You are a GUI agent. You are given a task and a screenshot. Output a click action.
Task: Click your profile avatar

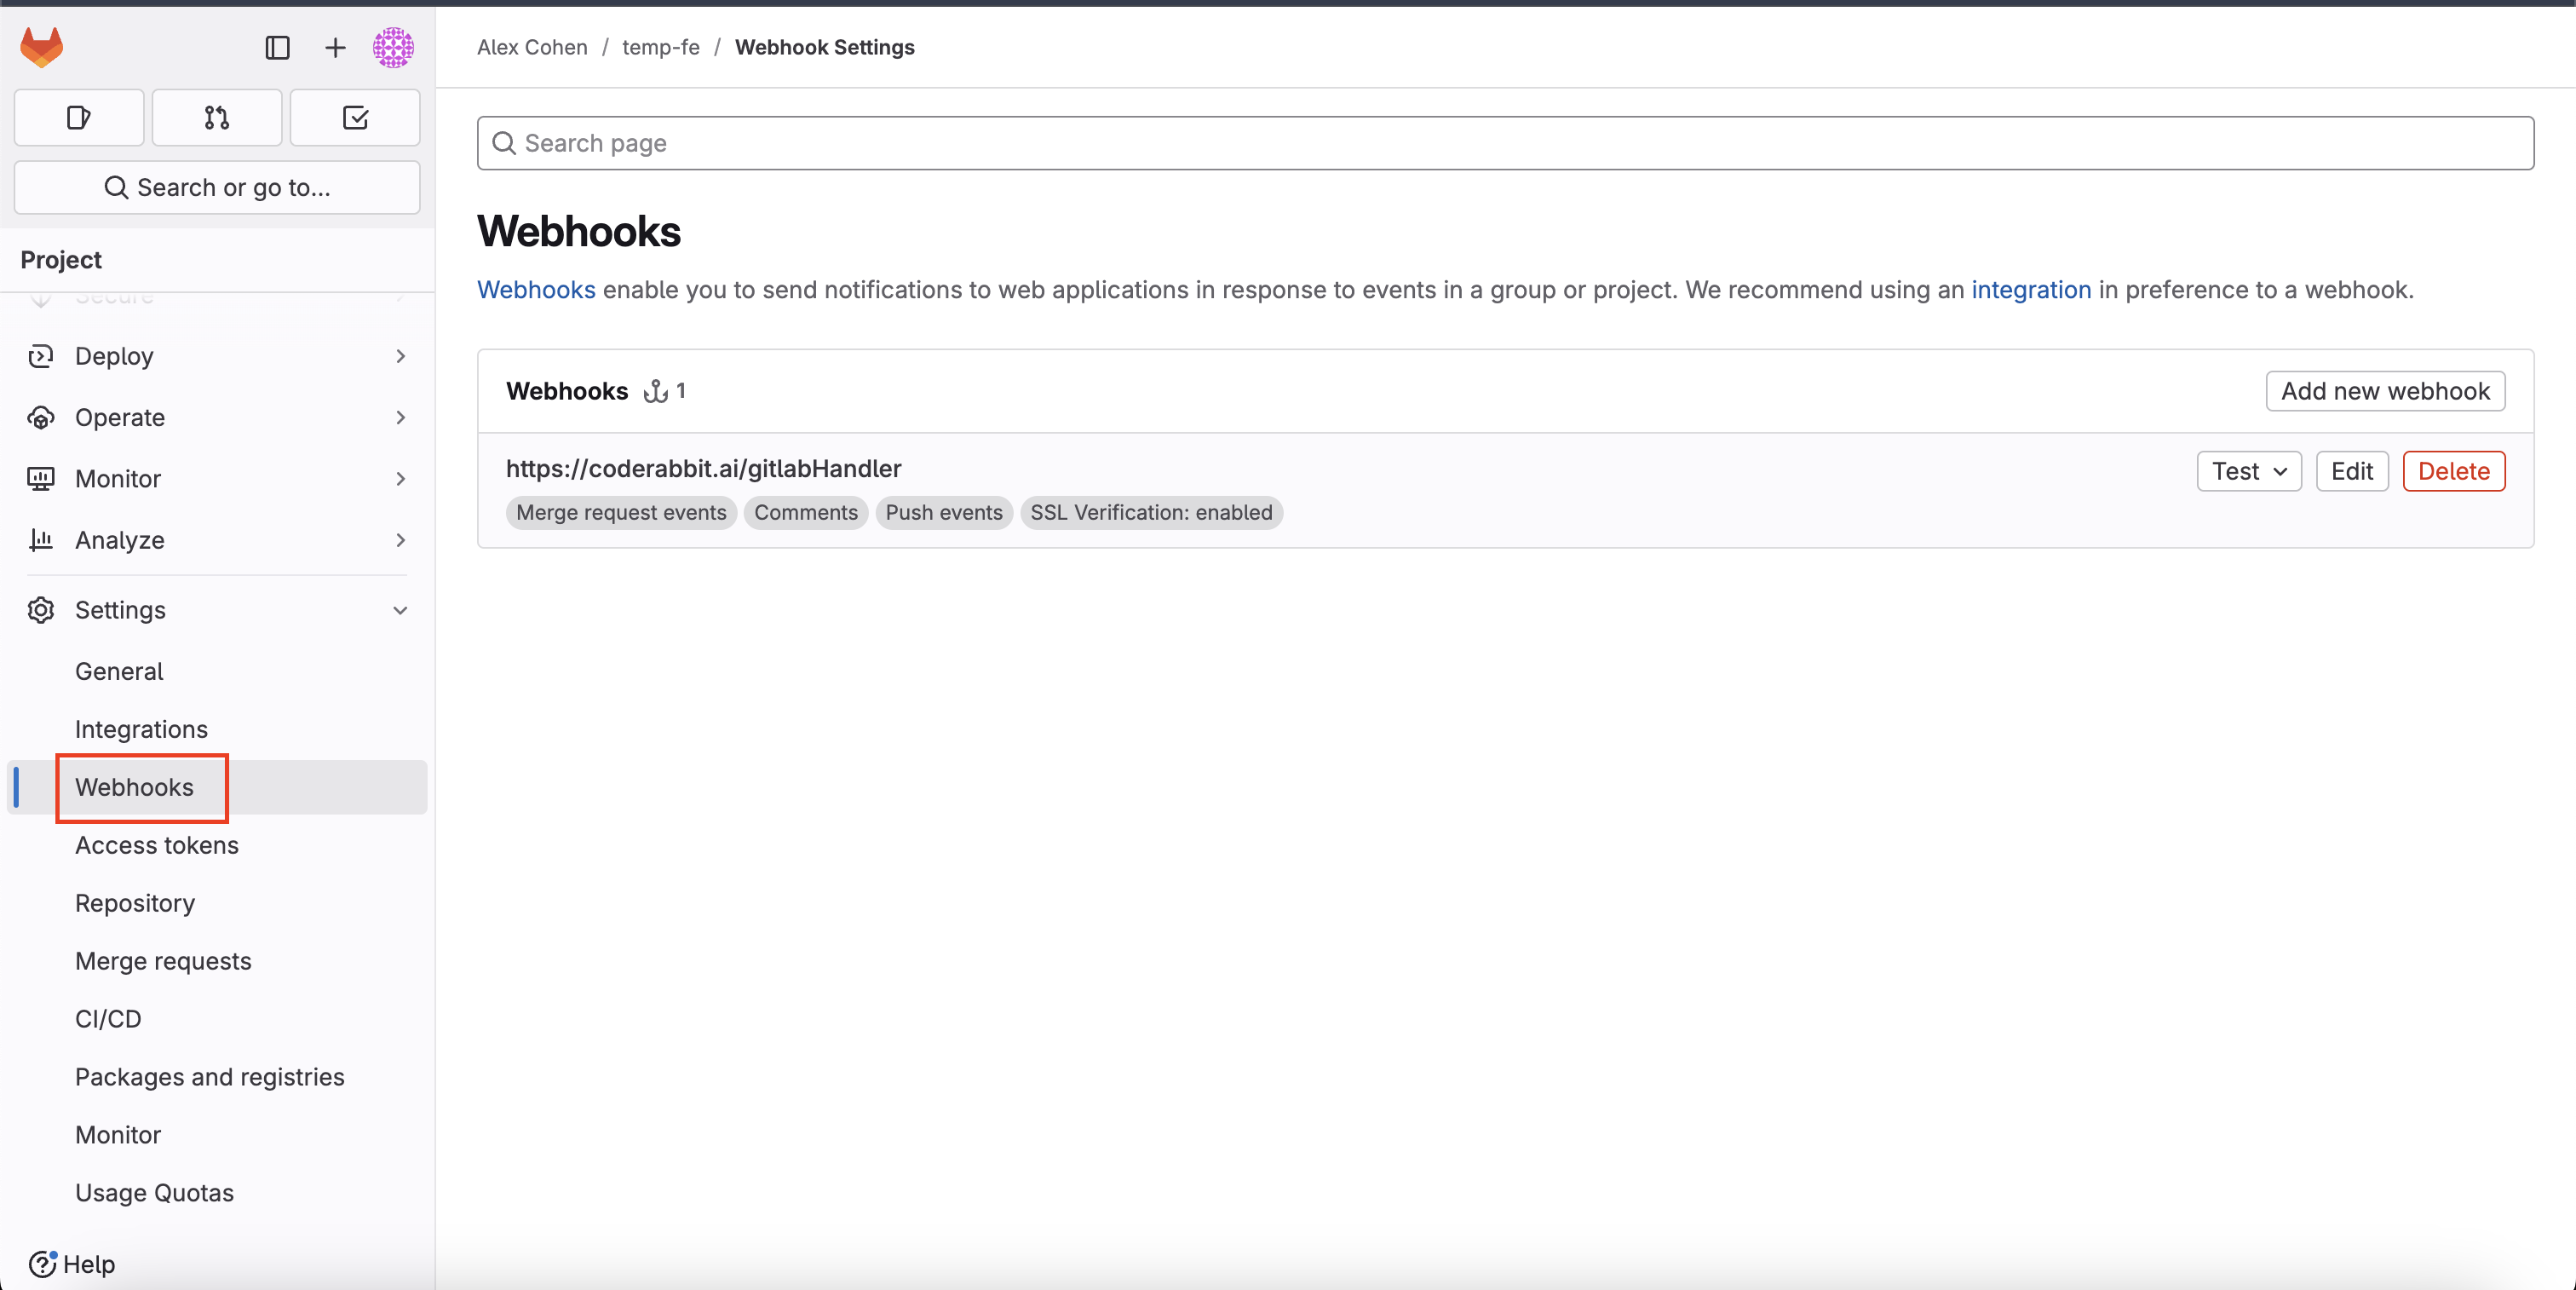click(393, 47)
